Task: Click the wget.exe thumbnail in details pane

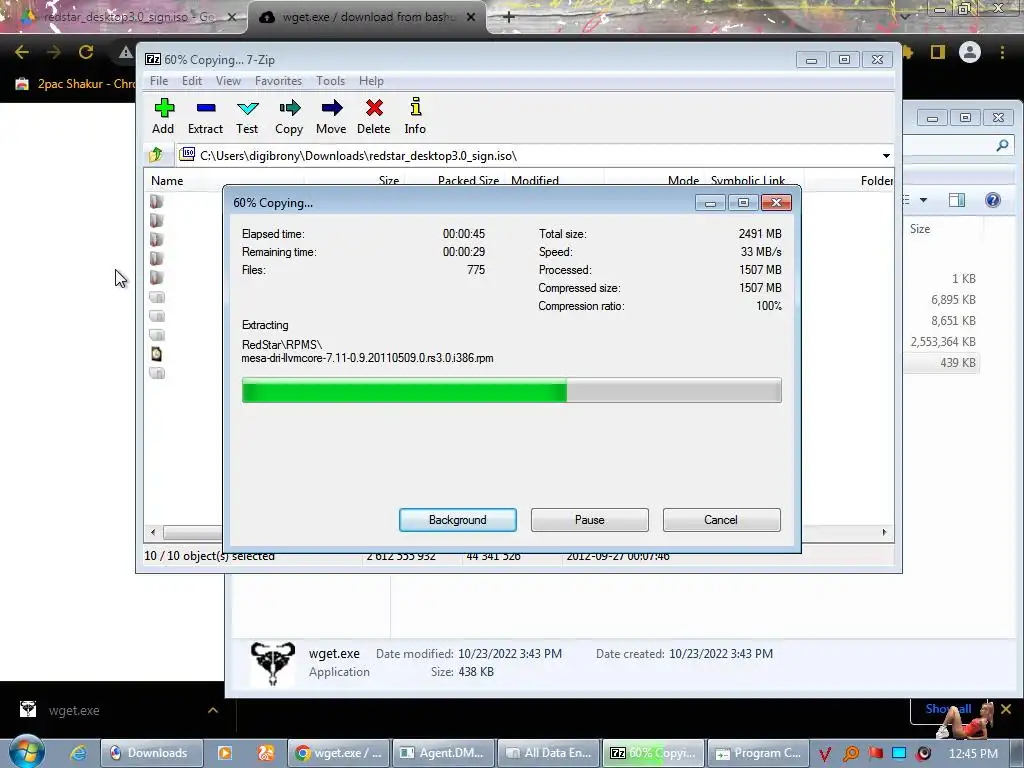Action: [272, 664]
